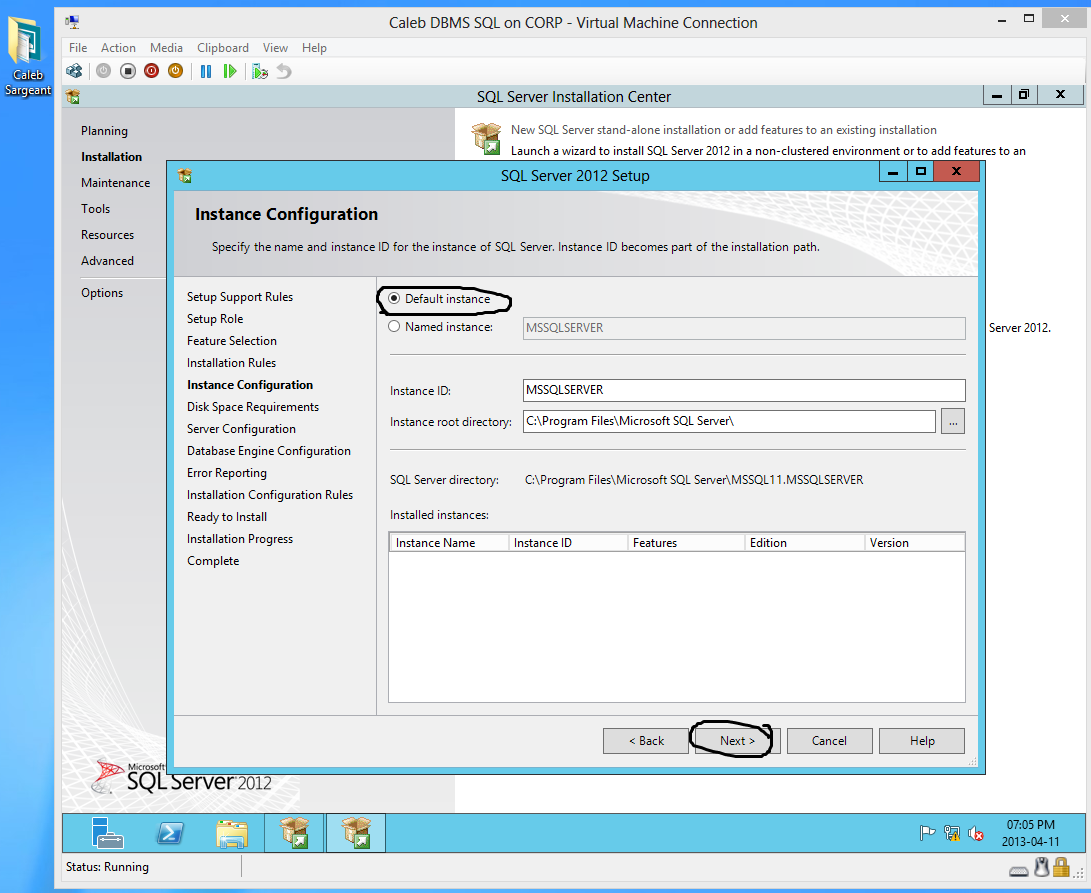Open the Media menu

(166, 47)
